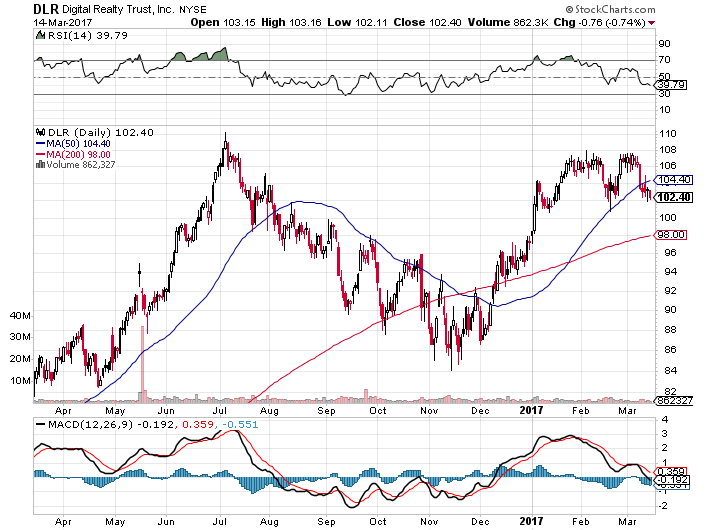The height and width of the screenshot is (530, 707).
Task: Click the 102.40 last price tag
Action: (674, 197)
